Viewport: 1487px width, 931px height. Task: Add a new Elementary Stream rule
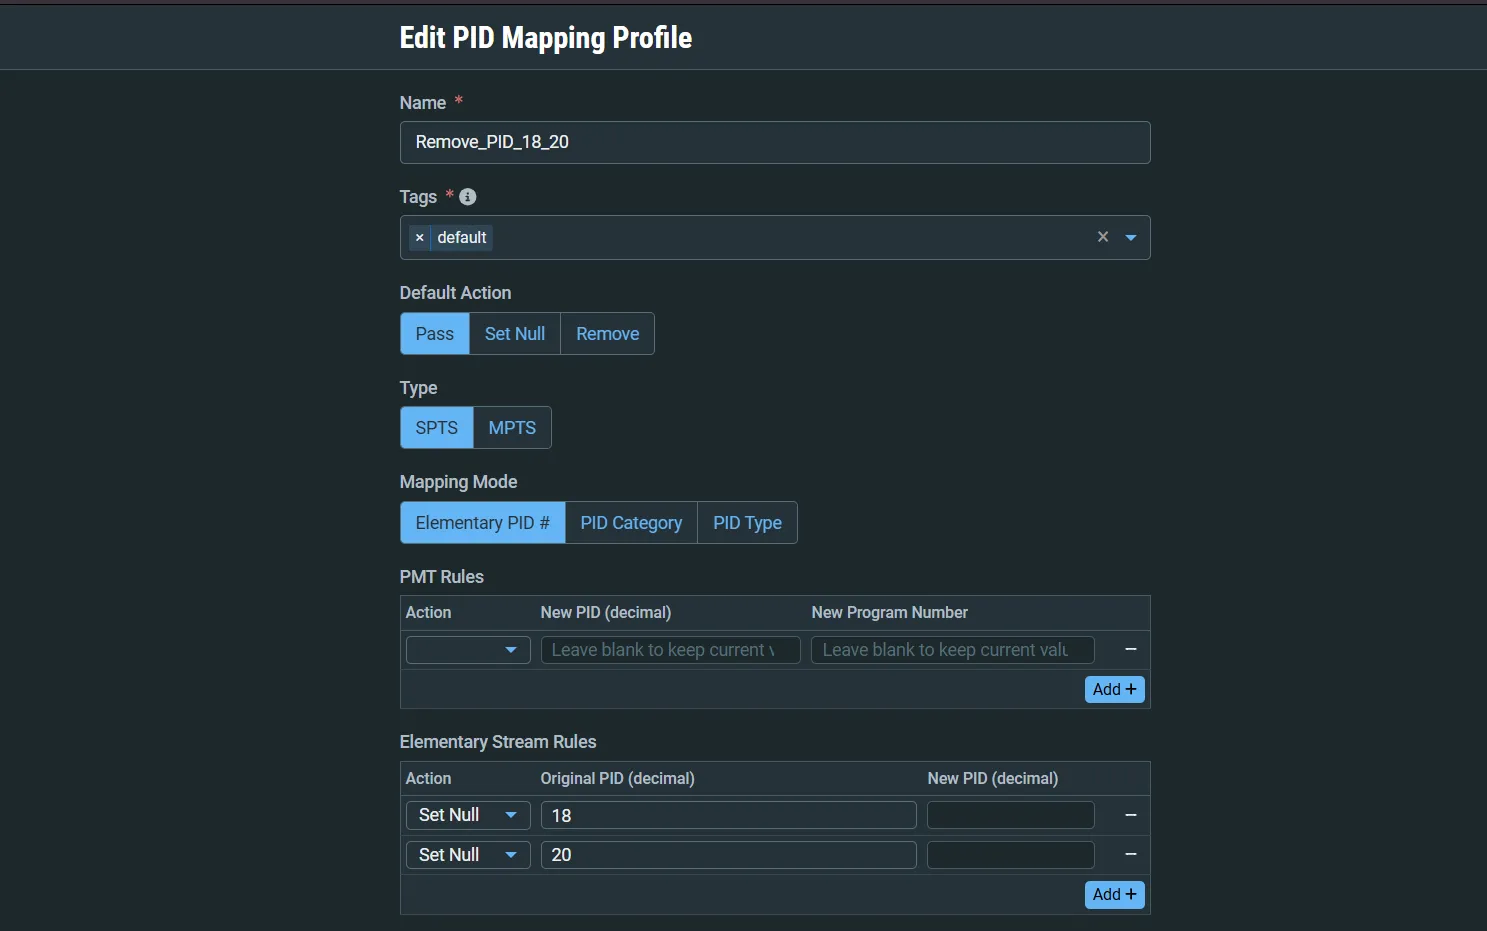[1115, 895]
